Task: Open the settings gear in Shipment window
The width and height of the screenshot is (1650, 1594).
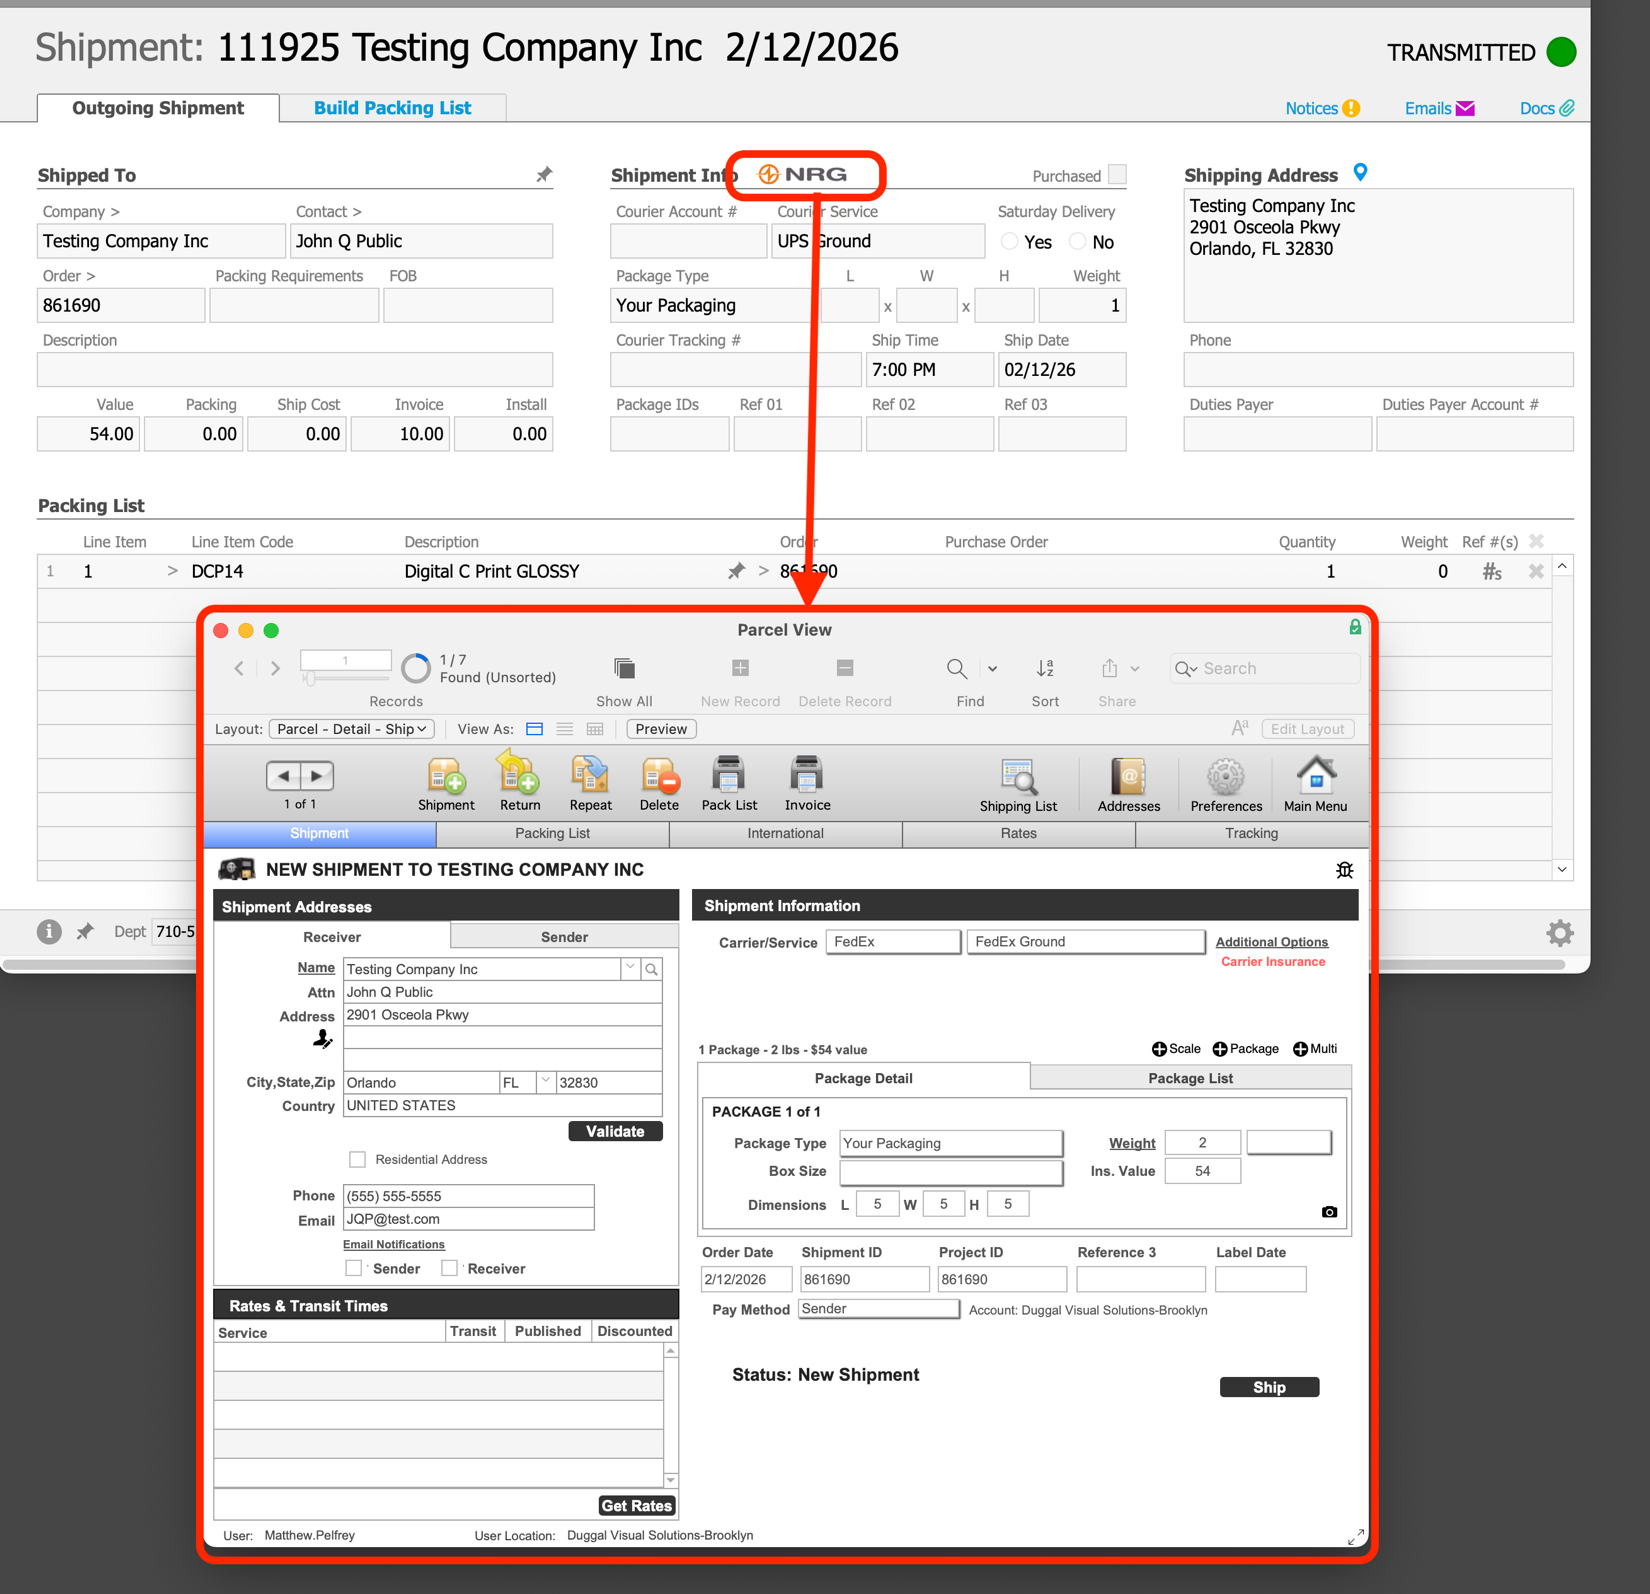Action: [1560, 933]
